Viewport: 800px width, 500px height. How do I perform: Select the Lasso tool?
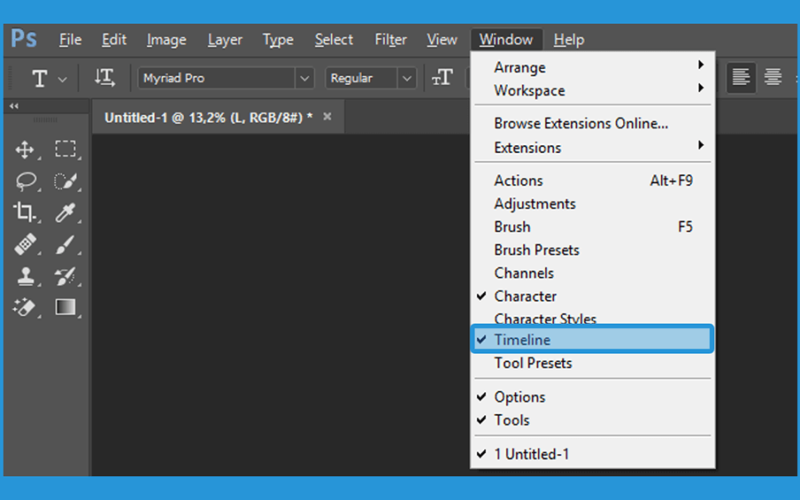pos(26,181)
